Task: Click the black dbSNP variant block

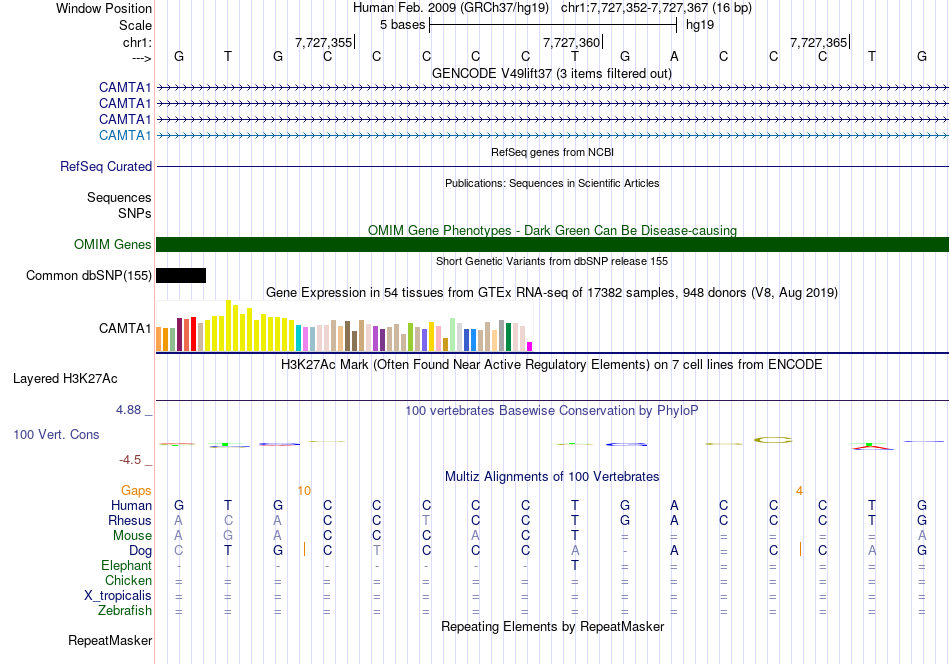Action: (x=181, y=276)
